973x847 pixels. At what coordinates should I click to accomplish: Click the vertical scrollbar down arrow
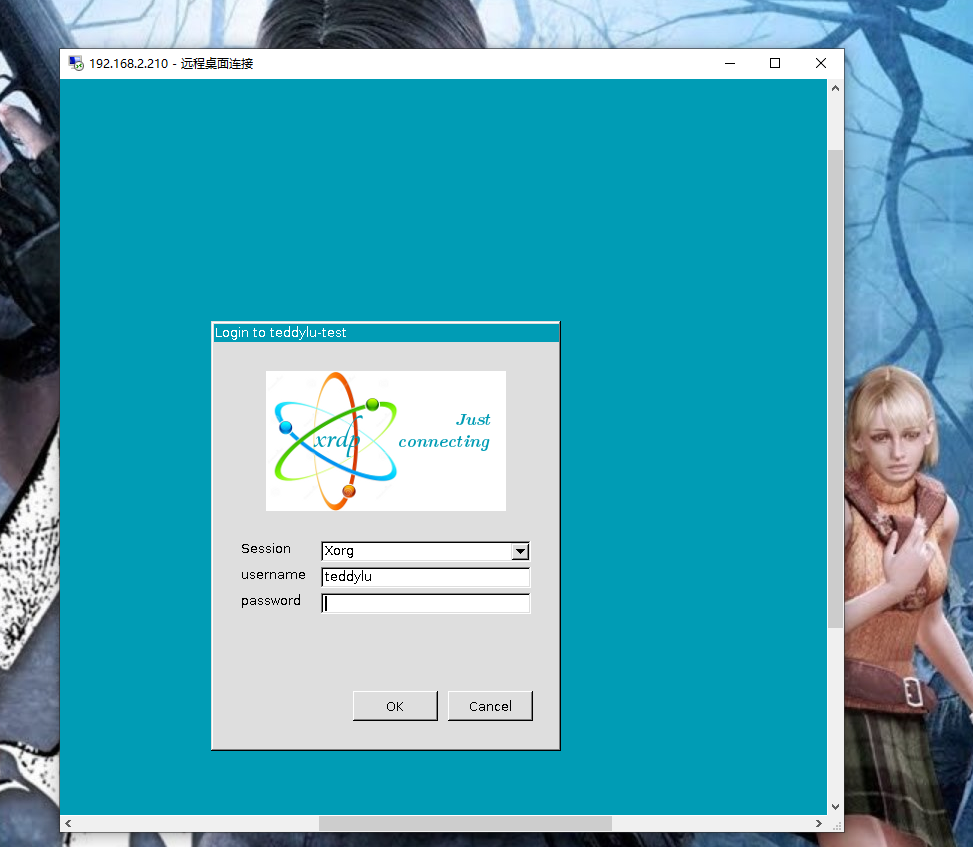click(835, 807)
